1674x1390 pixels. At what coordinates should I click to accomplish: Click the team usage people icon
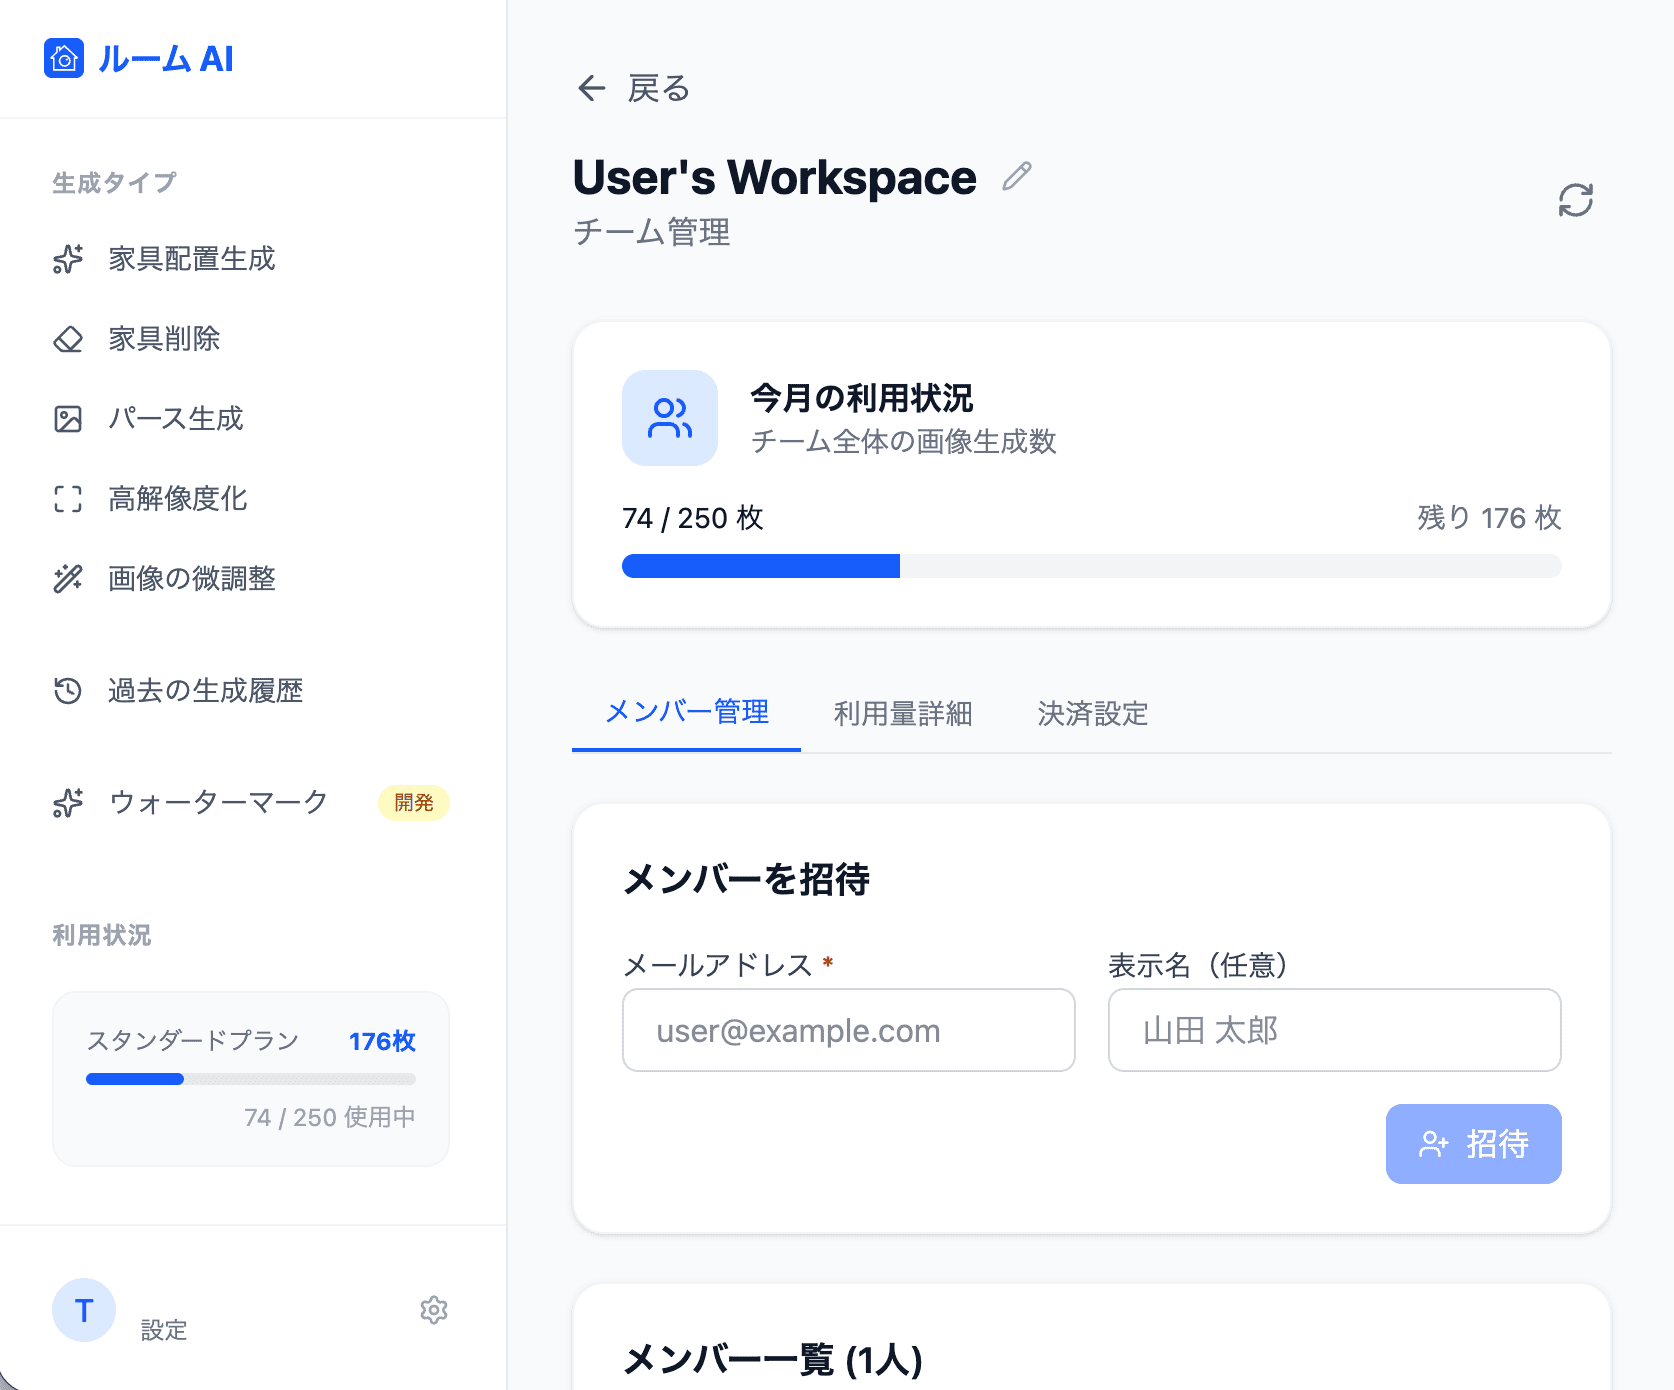click(669, 418)
